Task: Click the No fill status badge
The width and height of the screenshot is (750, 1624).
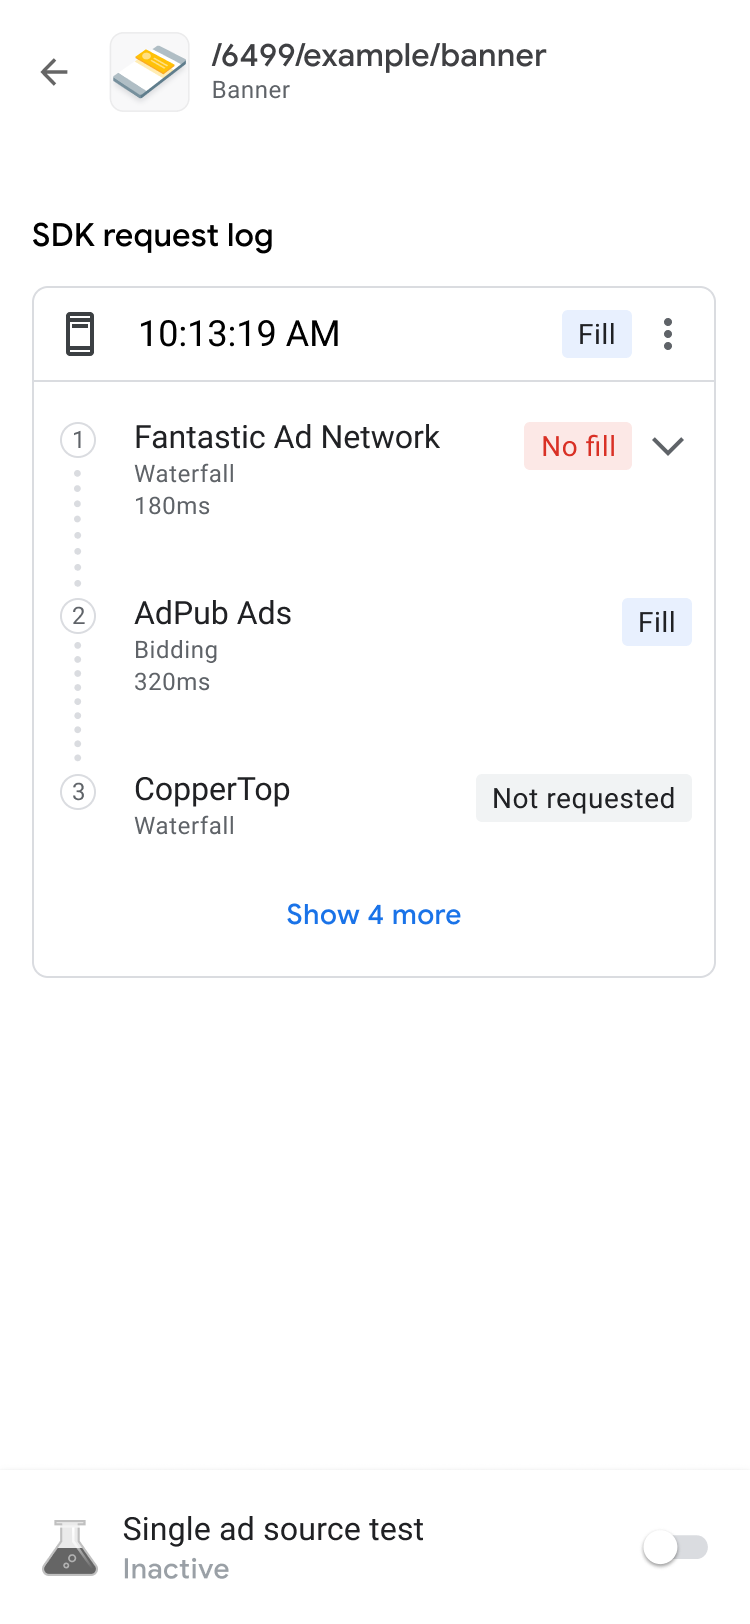Action: point(578,446)
